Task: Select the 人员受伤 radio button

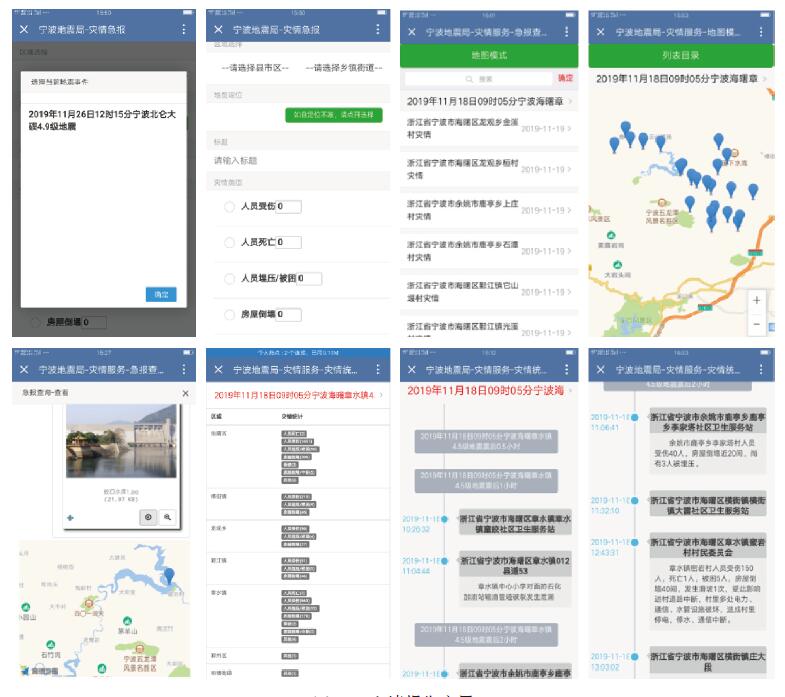Action: (230, 207)
